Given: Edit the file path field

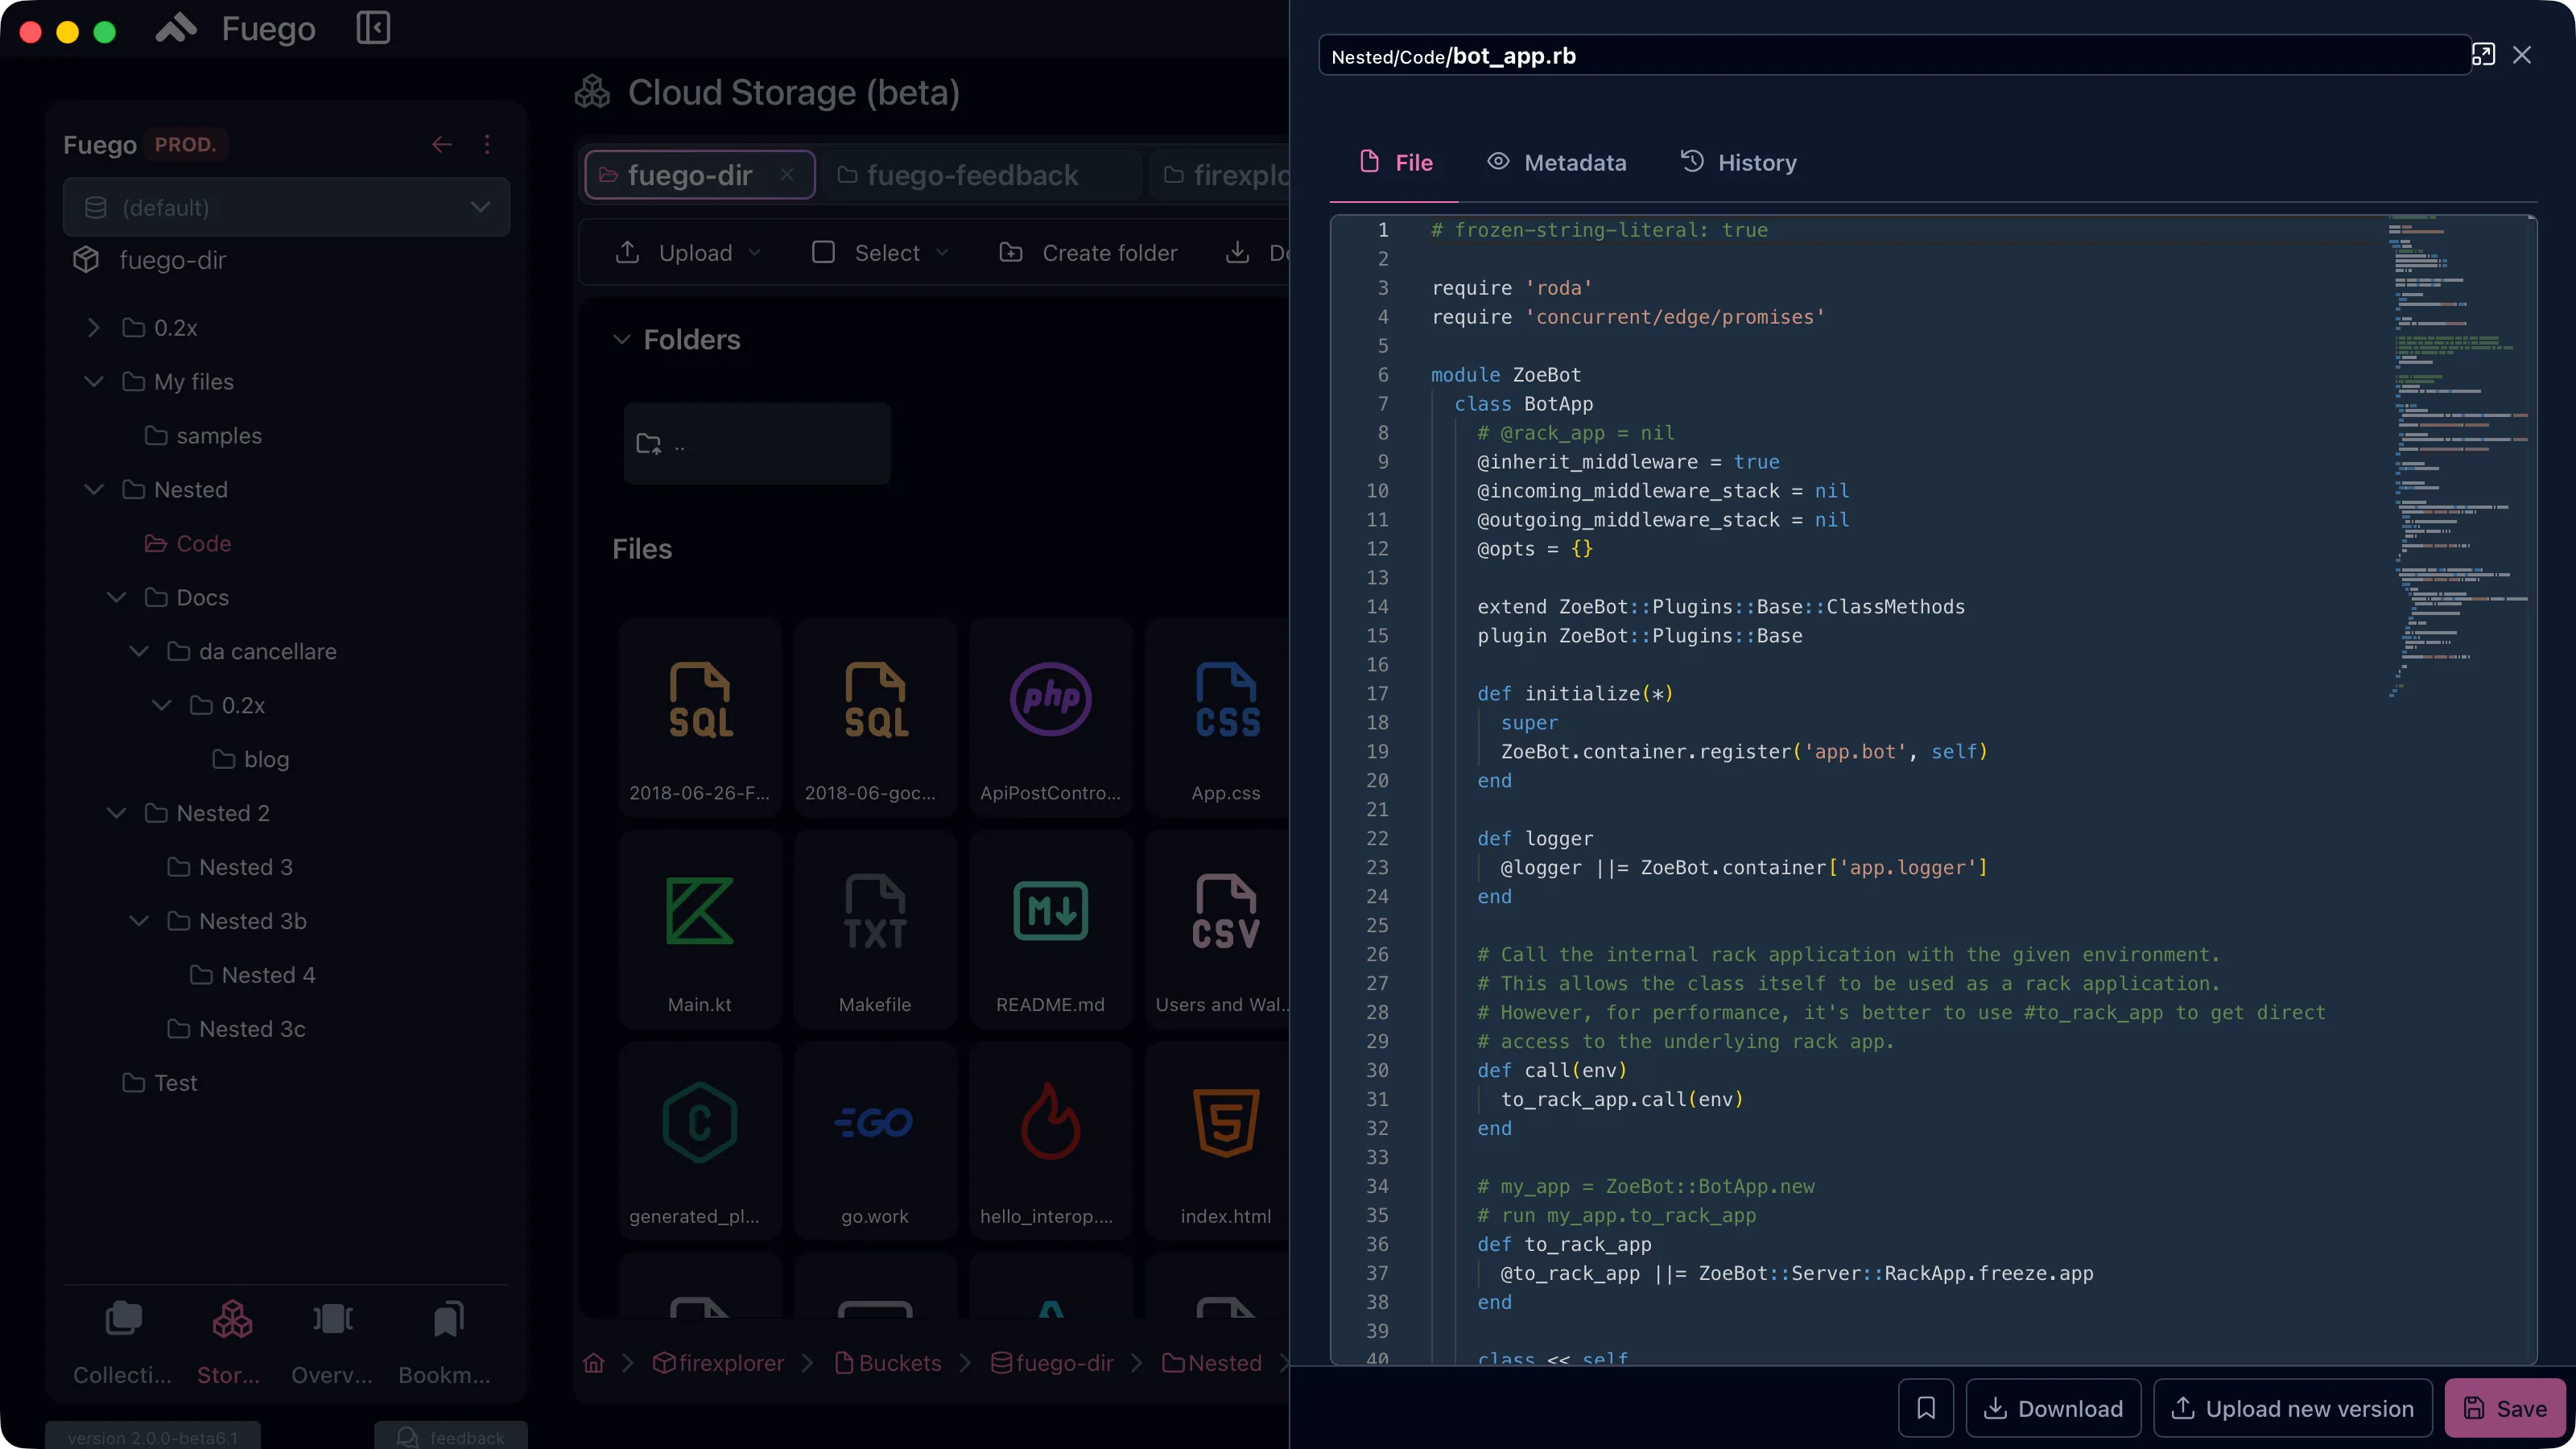Looking at the screenshot, I should tap(1894, 56).
